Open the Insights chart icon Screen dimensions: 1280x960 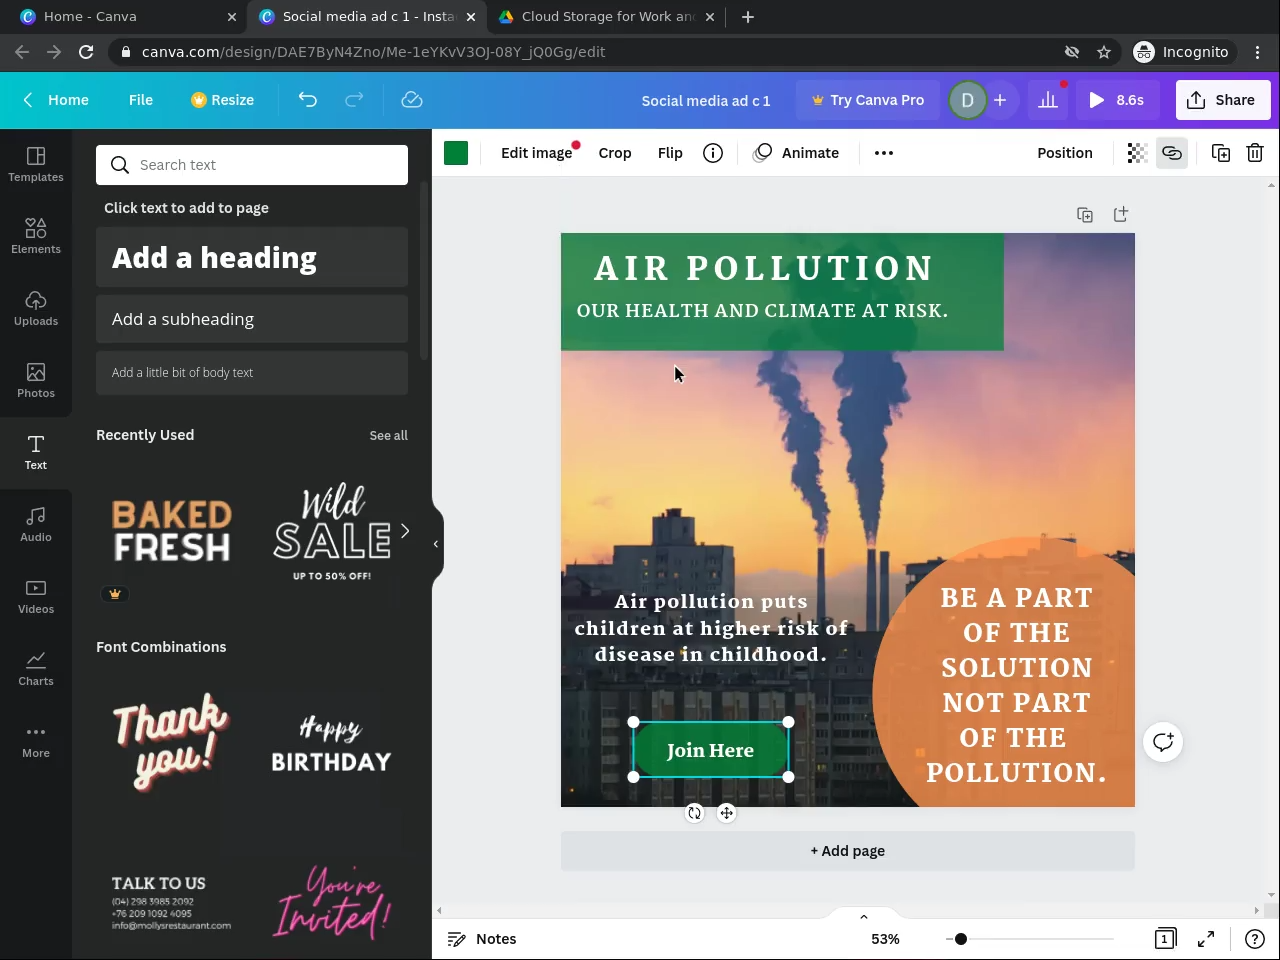pos(1048,100)
